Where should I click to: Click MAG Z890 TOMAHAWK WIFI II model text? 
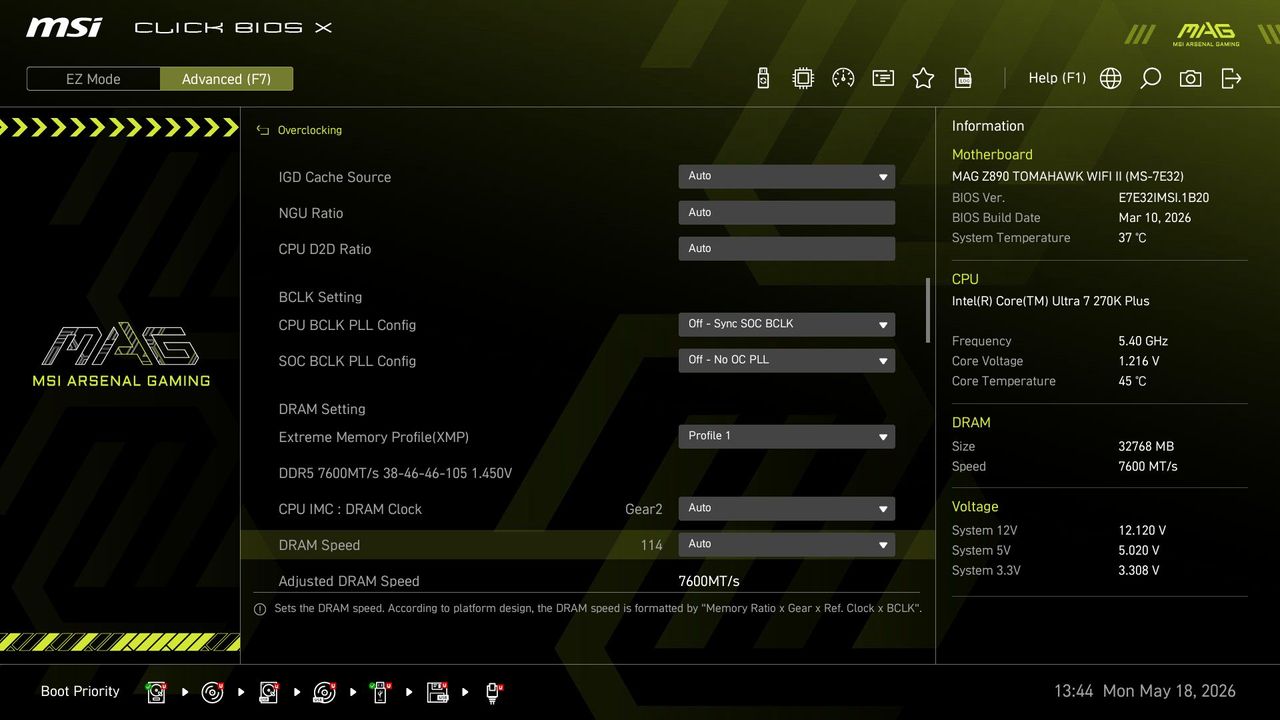tap(1068, 176)
